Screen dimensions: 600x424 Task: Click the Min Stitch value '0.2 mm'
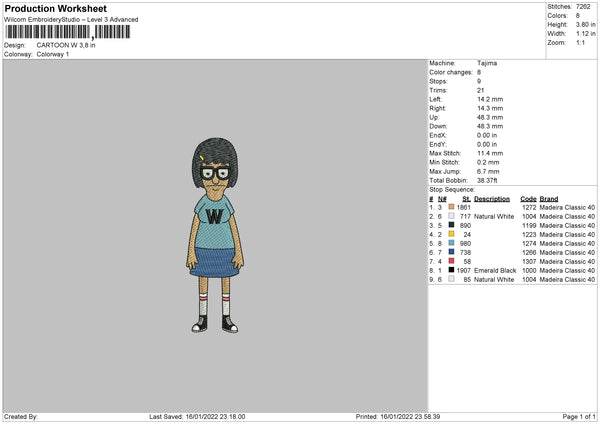point(488,162)
